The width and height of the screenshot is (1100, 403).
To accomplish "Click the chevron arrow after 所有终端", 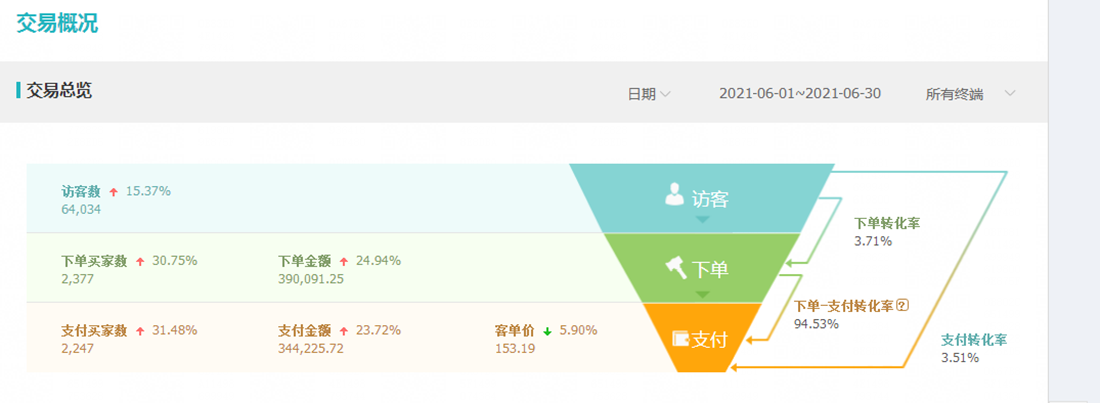I will coord(1010,93).
